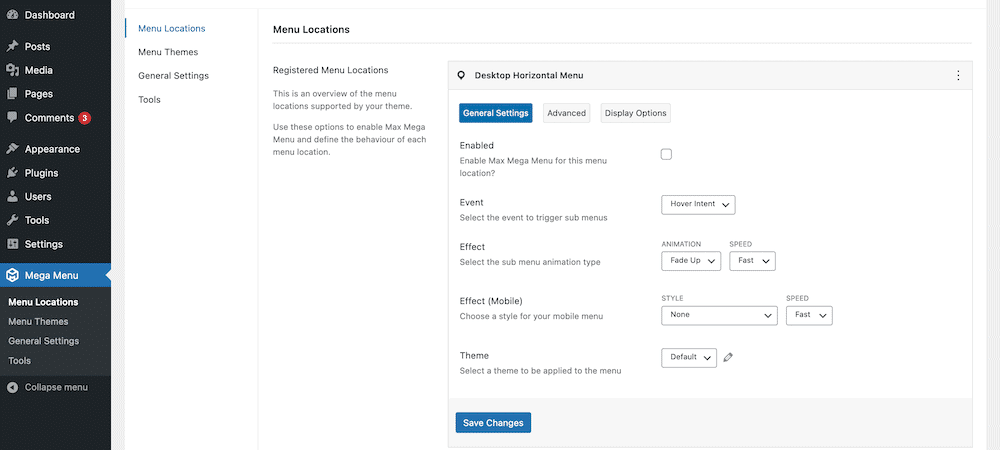Screen dimensions: 1000x450
Task: Click the Appearance paintbrush icon
Action: [12, 149]
